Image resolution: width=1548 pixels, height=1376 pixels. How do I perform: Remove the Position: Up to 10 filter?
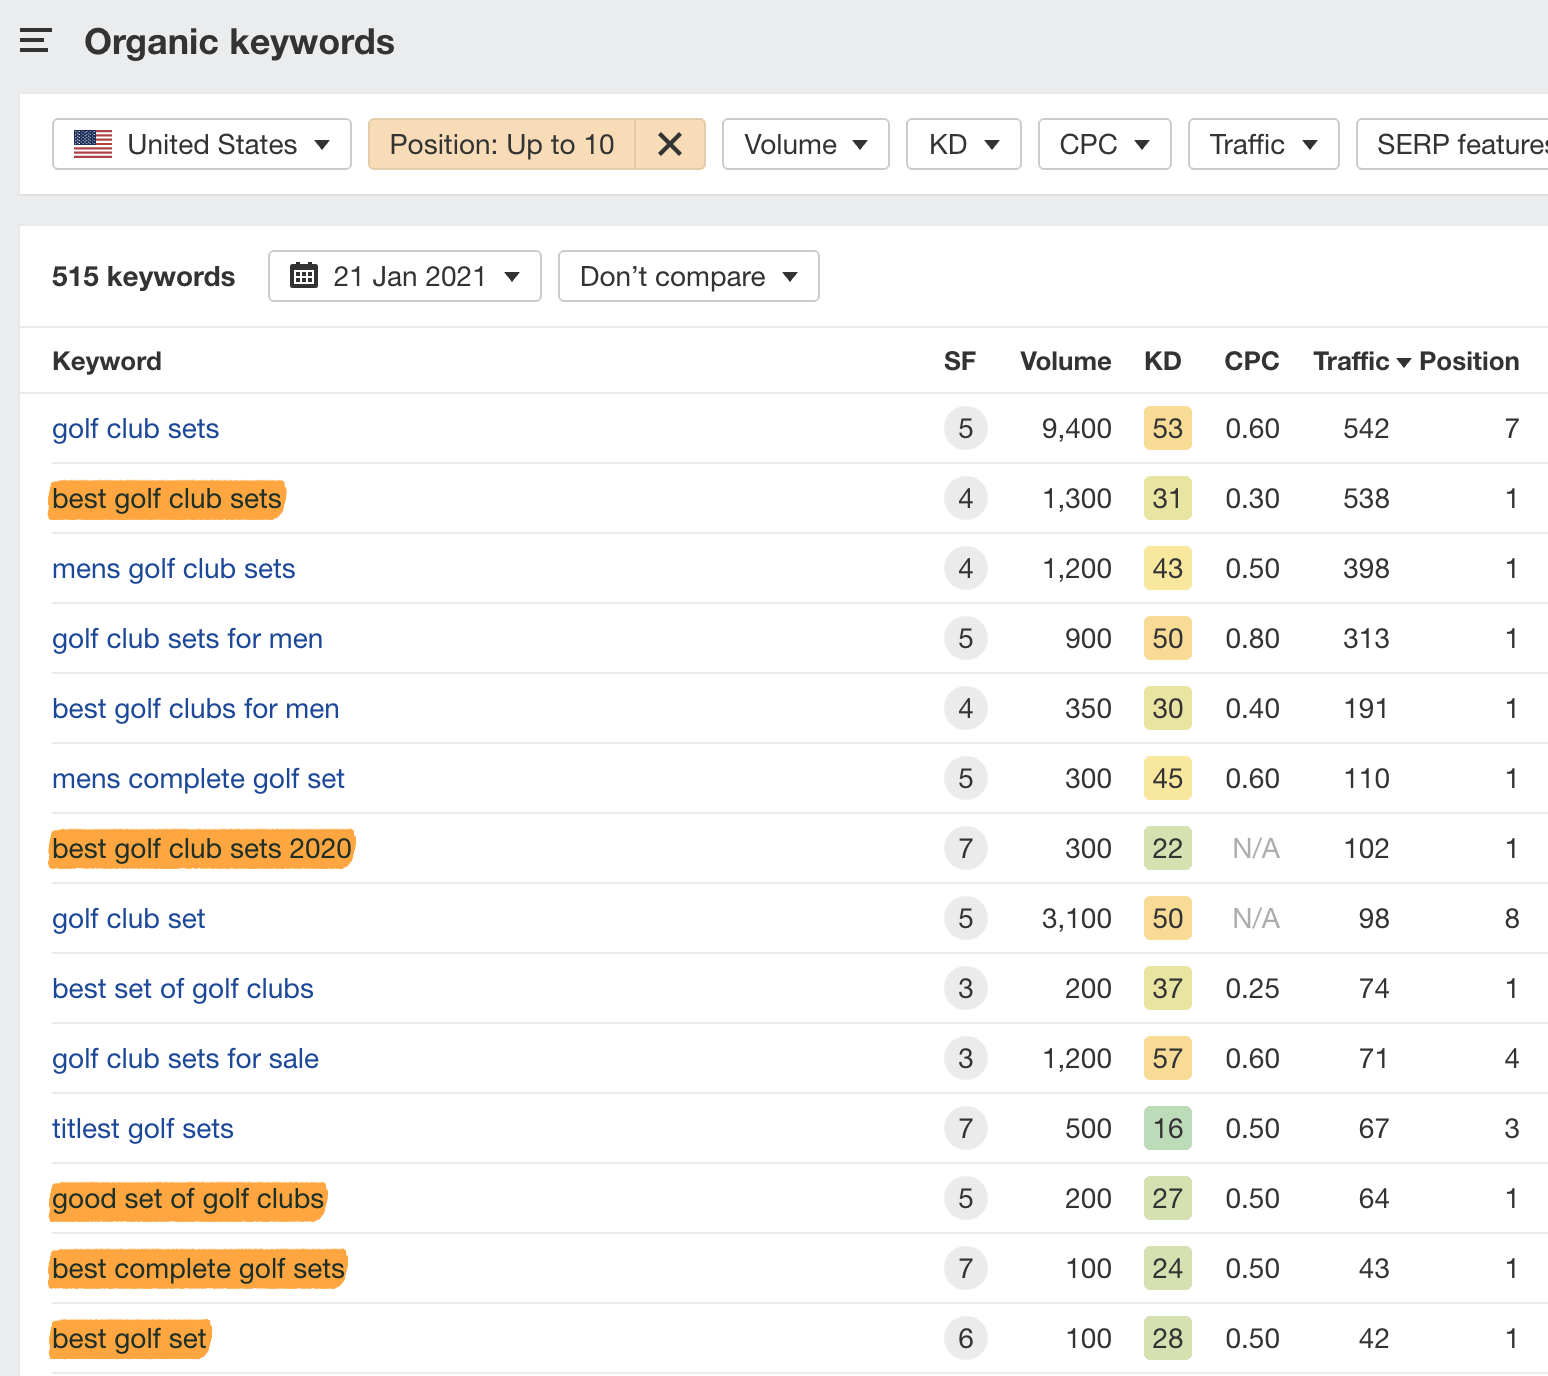[x=670, y=145]
